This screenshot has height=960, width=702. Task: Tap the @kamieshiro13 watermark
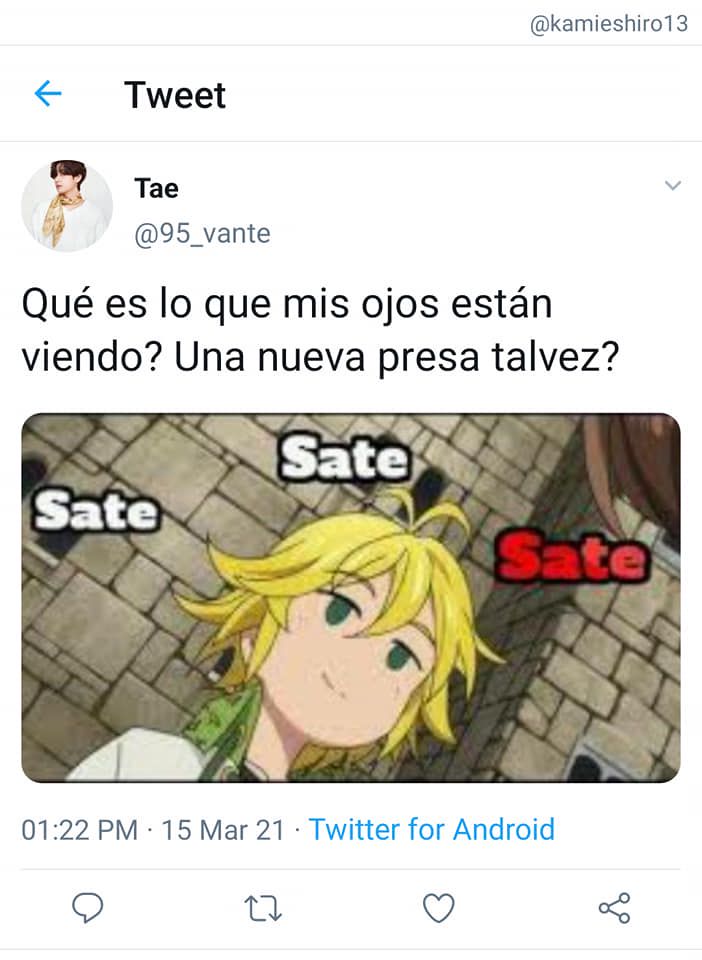coord(609,24)
